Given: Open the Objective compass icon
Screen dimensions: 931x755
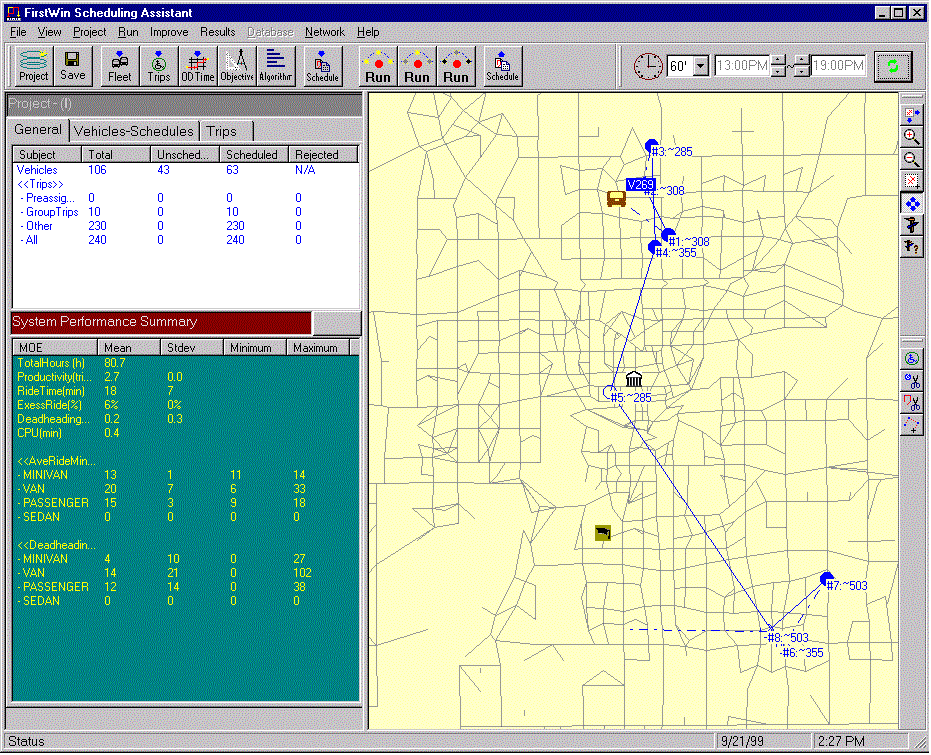Looking at the screenshot, I should point(237,66).
